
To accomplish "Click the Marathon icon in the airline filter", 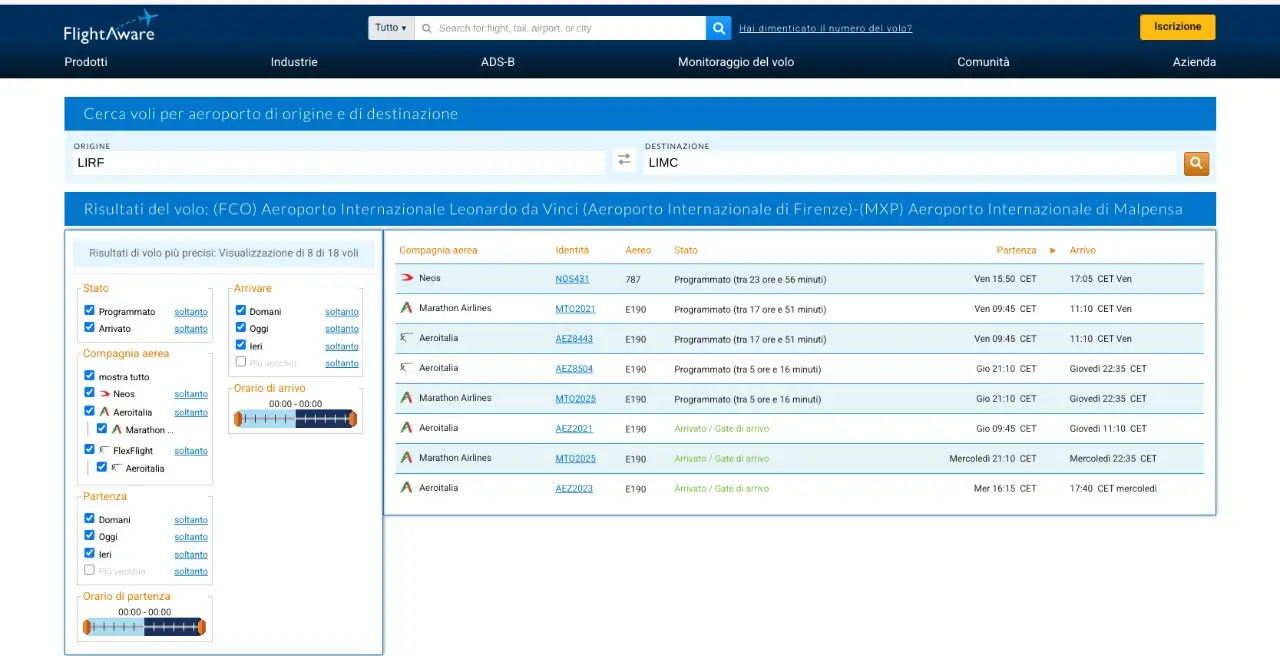I will click(116, 430).
